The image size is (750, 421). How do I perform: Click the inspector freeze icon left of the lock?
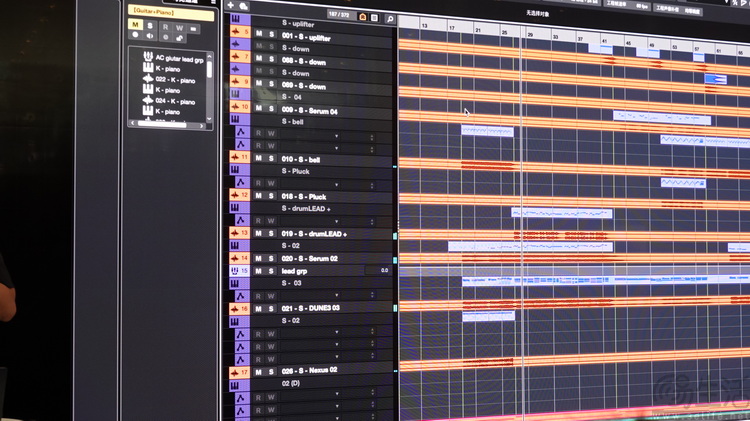(x=165, y=37)
